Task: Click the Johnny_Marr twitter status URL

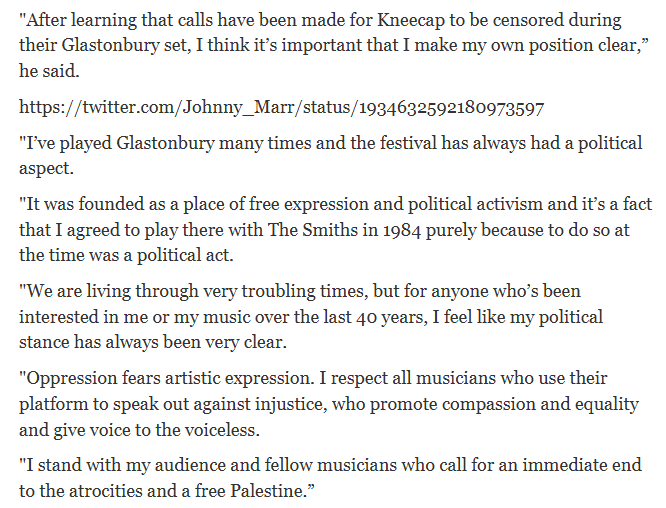Action: pos(282,107)
